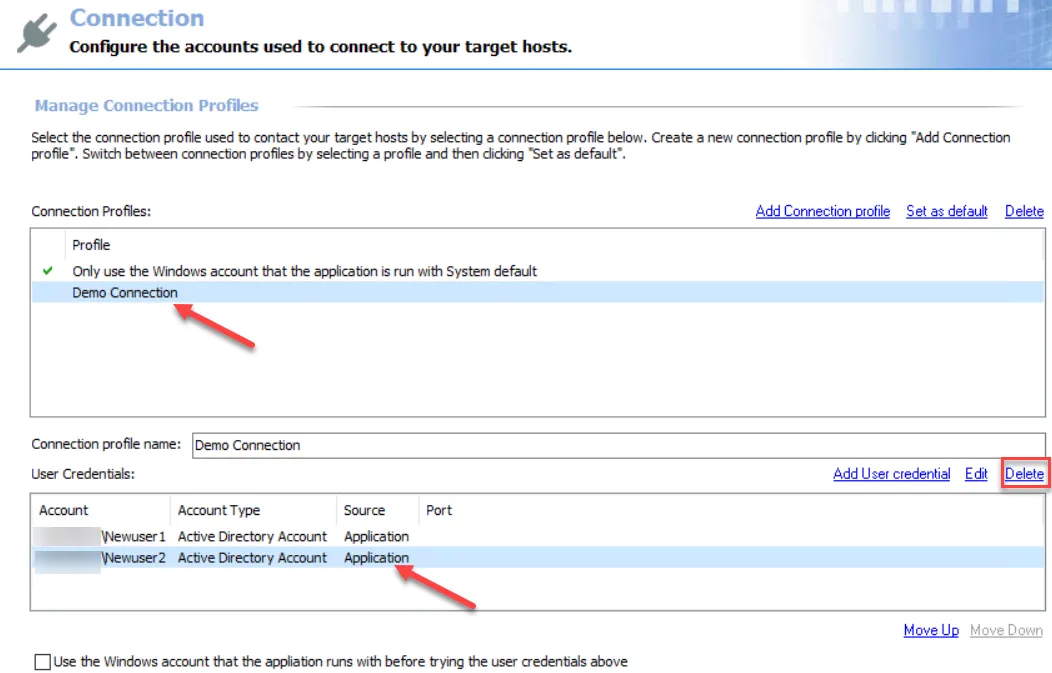The image size is (1052, 673).
Task: Click the Account Type column header
Action: click(219, 510)
